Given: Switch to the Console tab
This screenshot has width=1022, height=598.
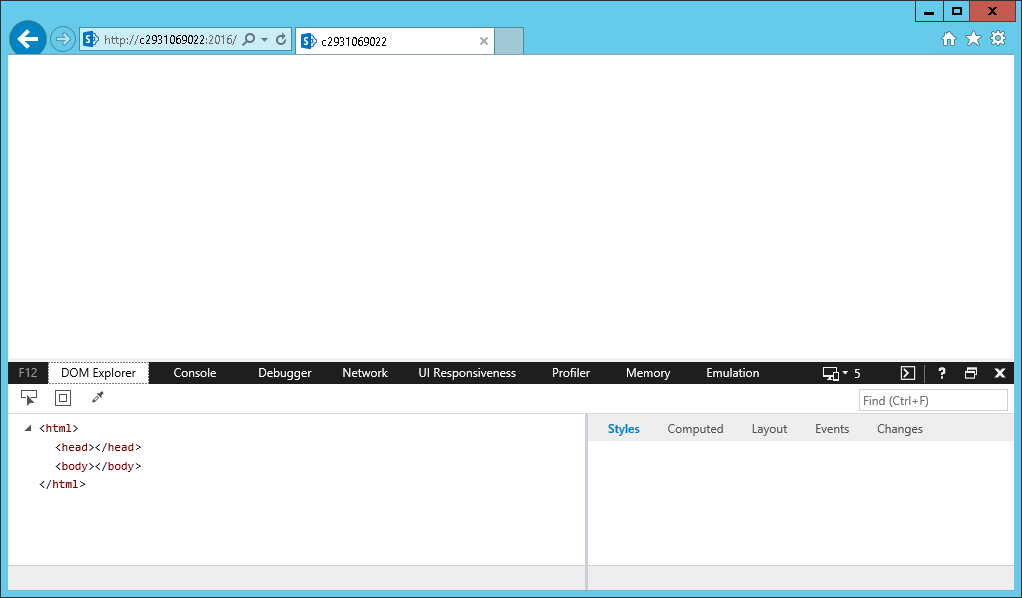Looking at the screenshot, I should click(194, 373).
